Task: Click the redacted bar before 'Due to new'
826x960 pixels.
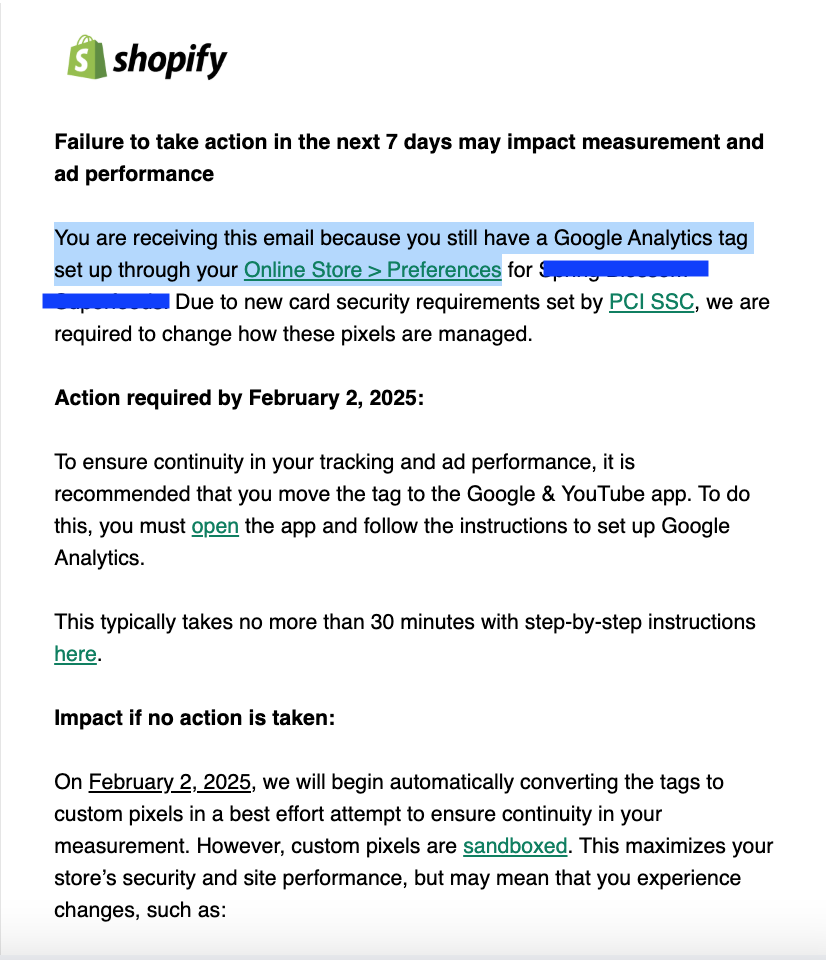Action: pos(105,300)
